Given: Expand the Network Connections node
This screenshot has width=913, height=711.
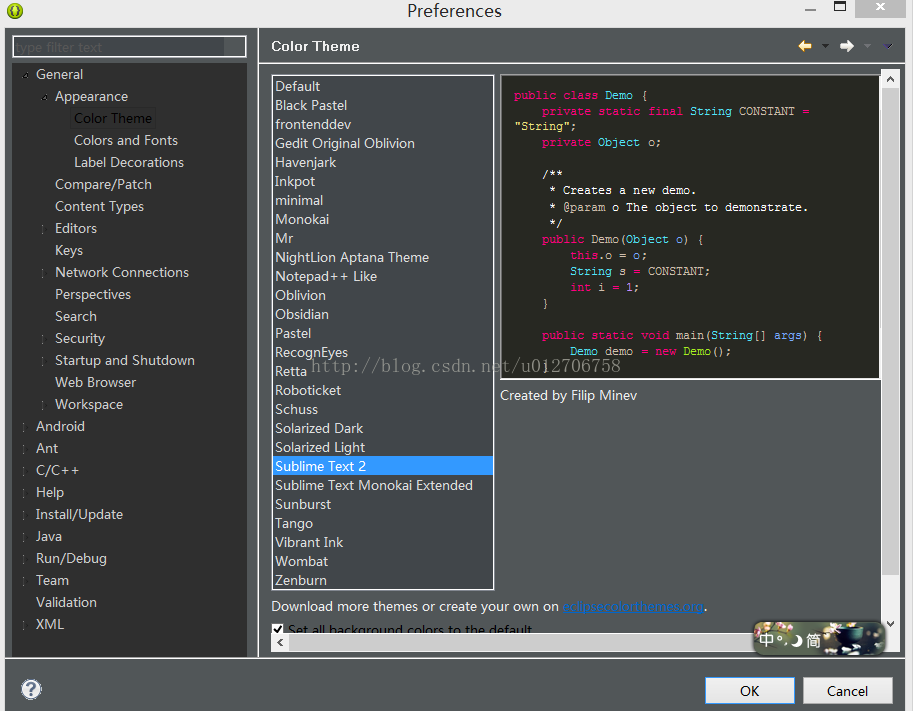Looking at the screenshot, I should (44, 273).
